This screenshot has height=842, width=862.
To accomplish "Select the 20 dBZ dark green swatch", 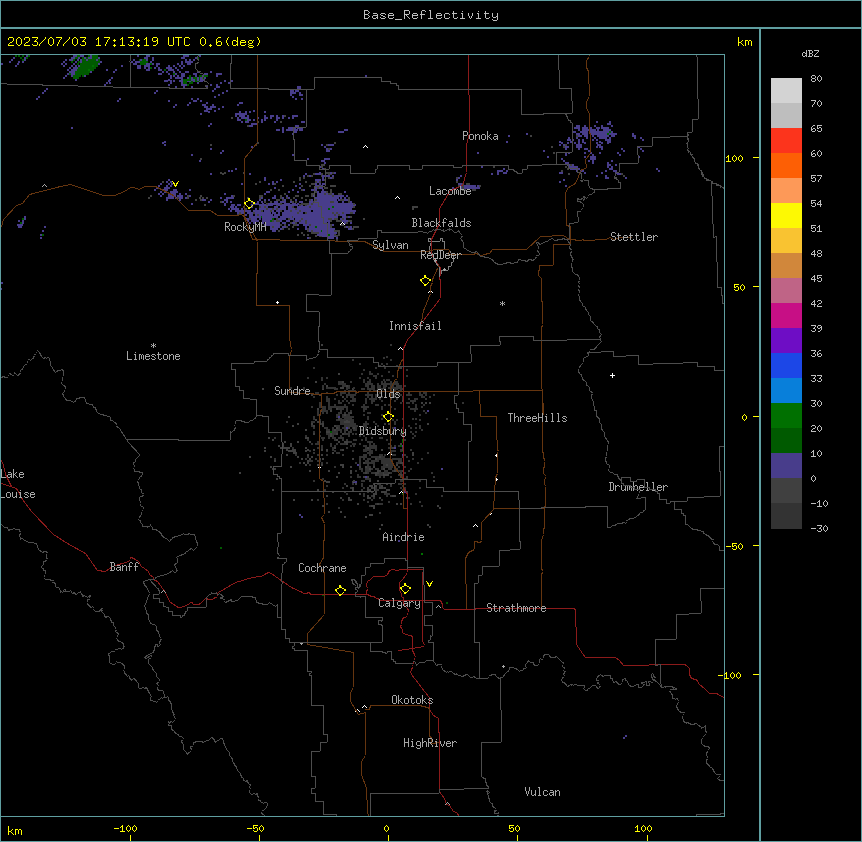I will coord(786,440).
